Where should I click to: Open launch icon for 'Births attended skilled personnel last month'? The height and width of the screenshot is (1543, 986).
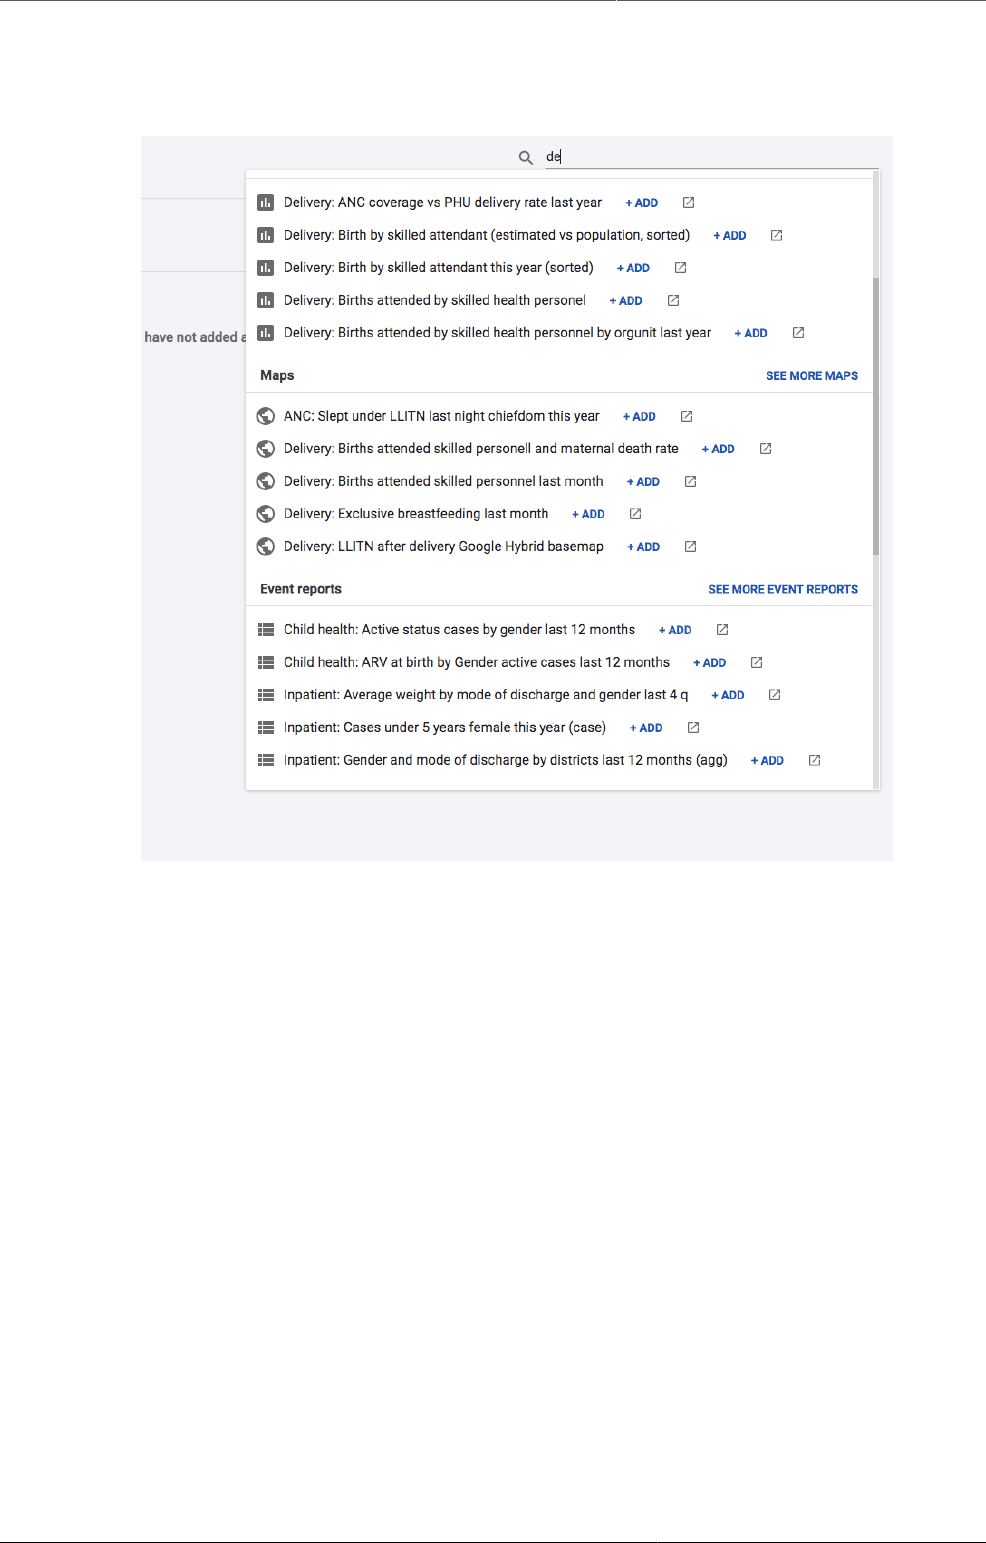click(x=690, y=482)
